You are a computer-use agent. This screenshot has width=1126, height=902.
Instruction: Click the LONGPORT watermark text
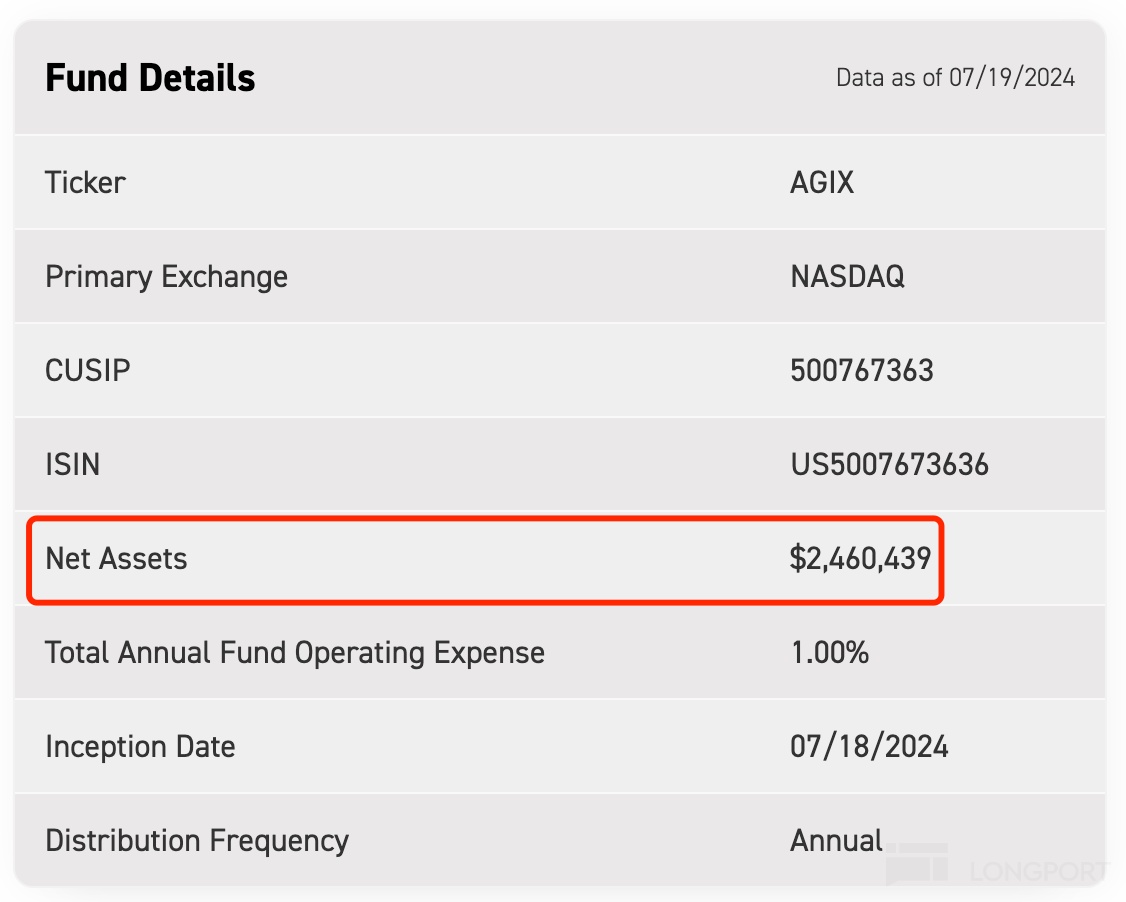[1038, 871]
